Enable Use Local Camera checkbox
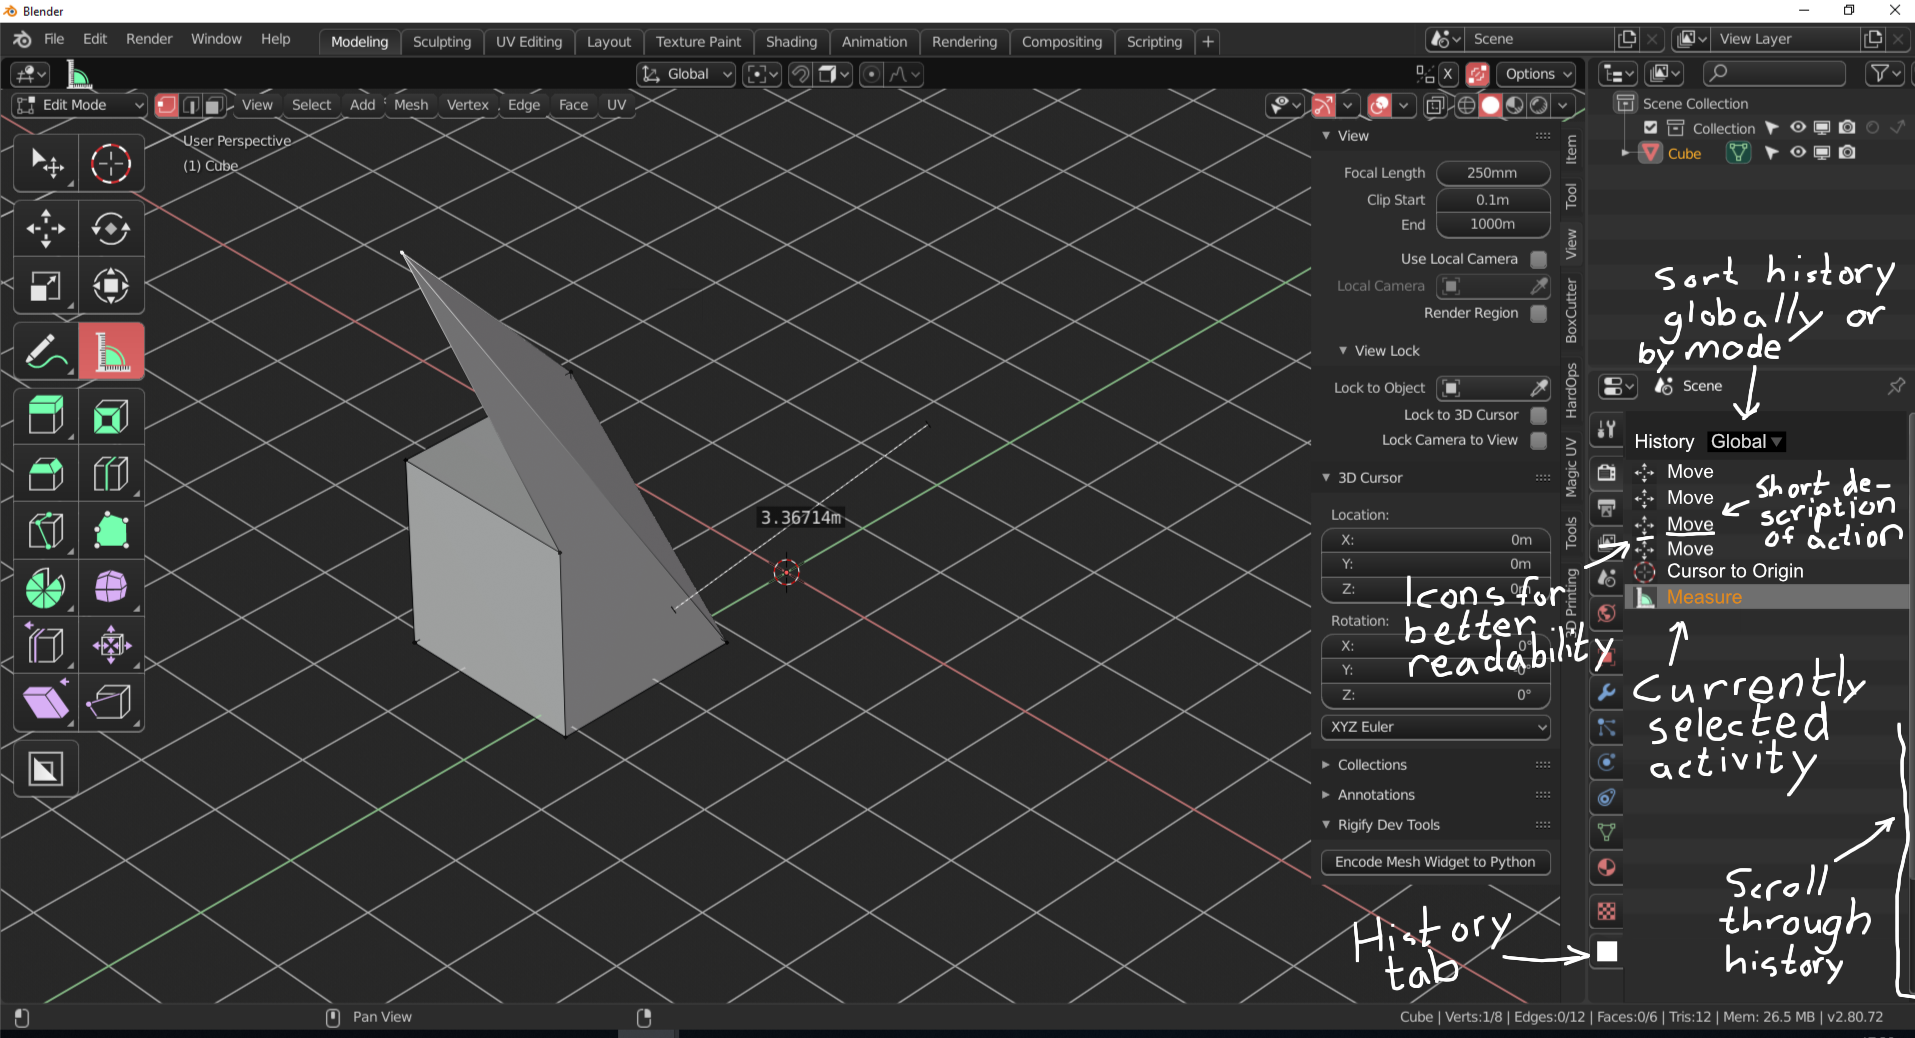Screen dimensions: 1915x1038 (x=1539, y=259)
